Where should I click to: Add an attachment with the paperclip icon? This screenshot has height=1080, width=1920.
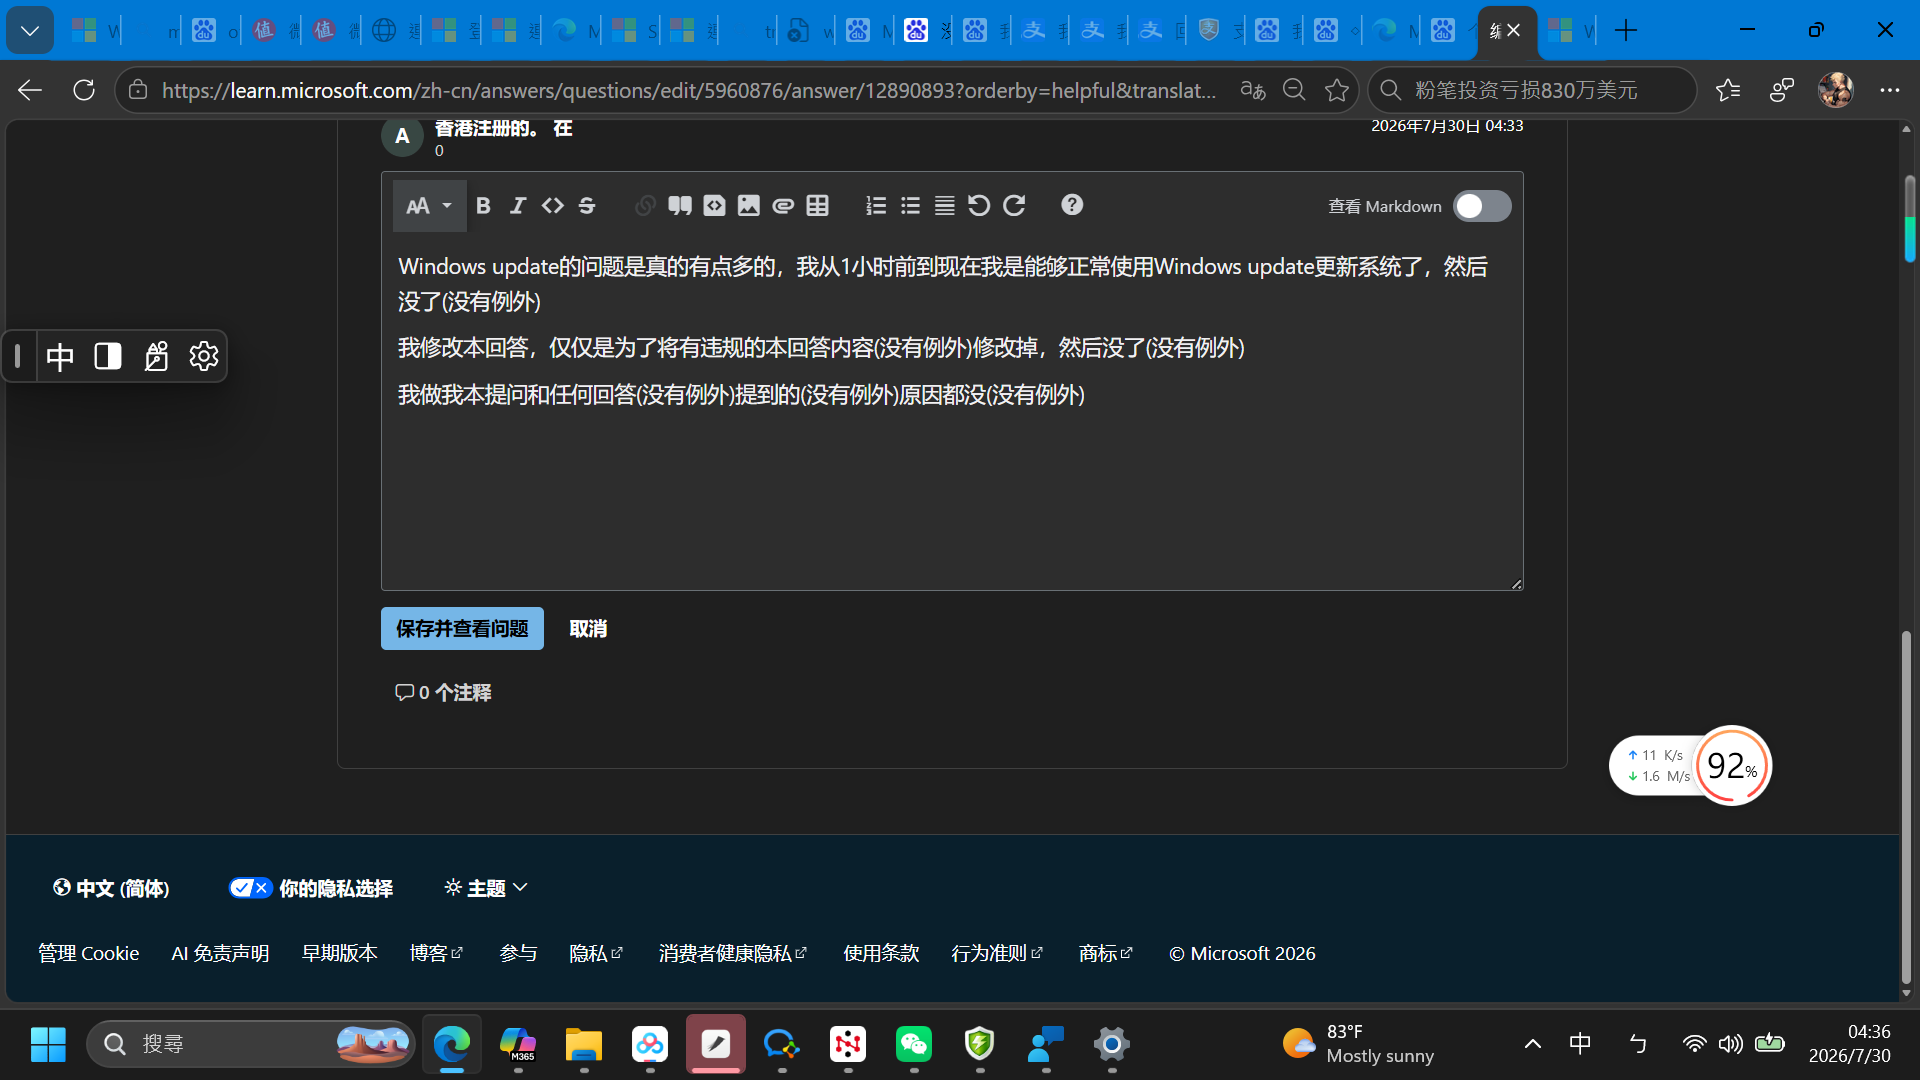[783, 206]
